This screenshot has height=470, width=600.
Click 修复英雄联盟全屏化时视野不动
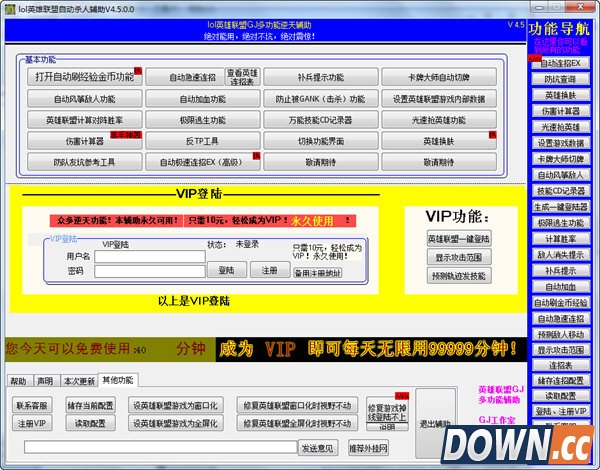tap(297, 423)
